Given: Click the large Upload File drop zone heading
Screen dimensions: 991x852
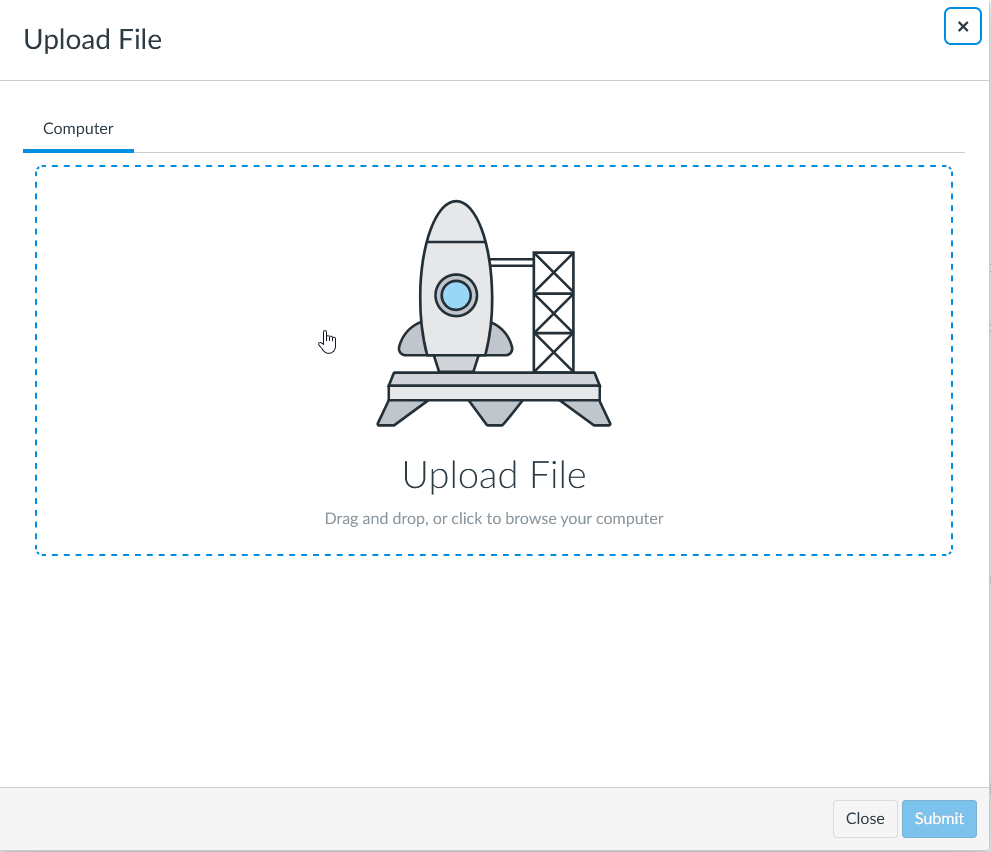Looking at the screenshot, I should pos(494,475).
